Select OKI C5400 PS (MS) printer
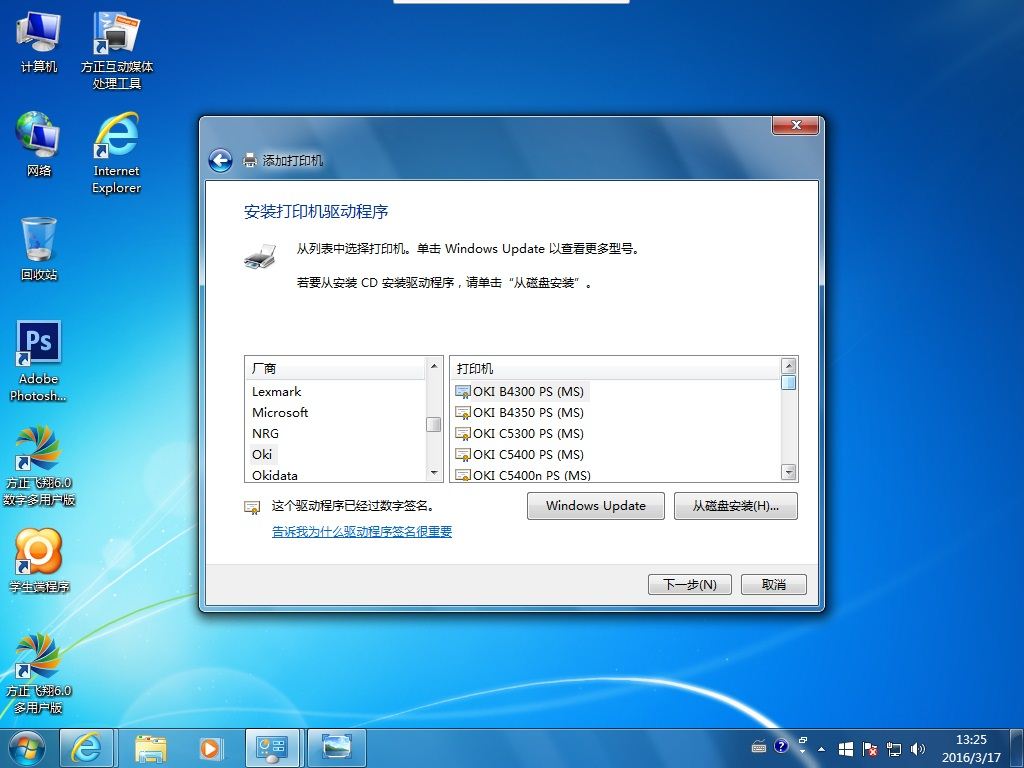 point(528,455)
